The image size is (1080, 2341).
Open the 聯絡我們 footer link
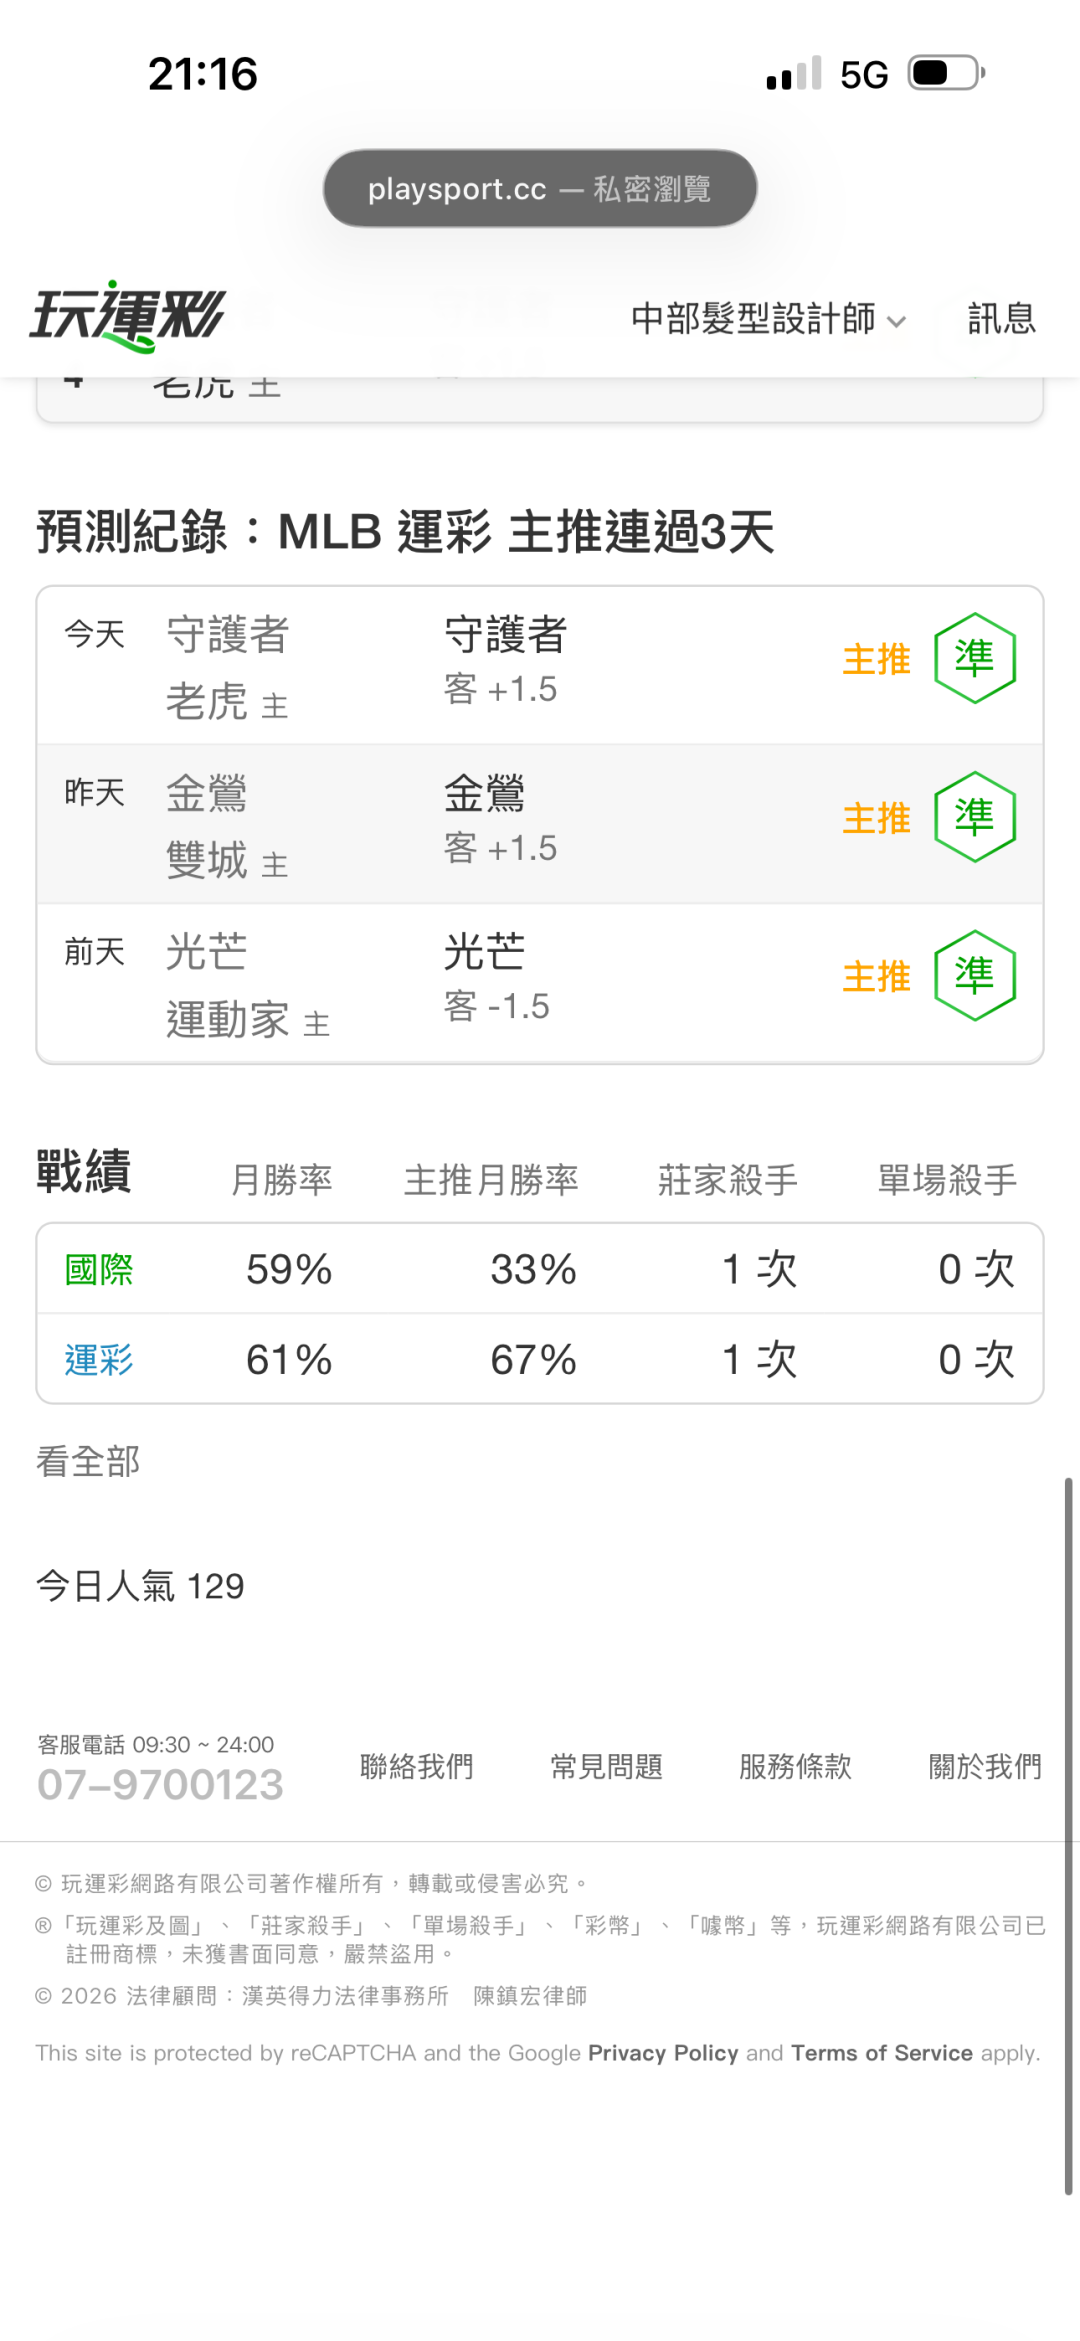(417, 1767)
